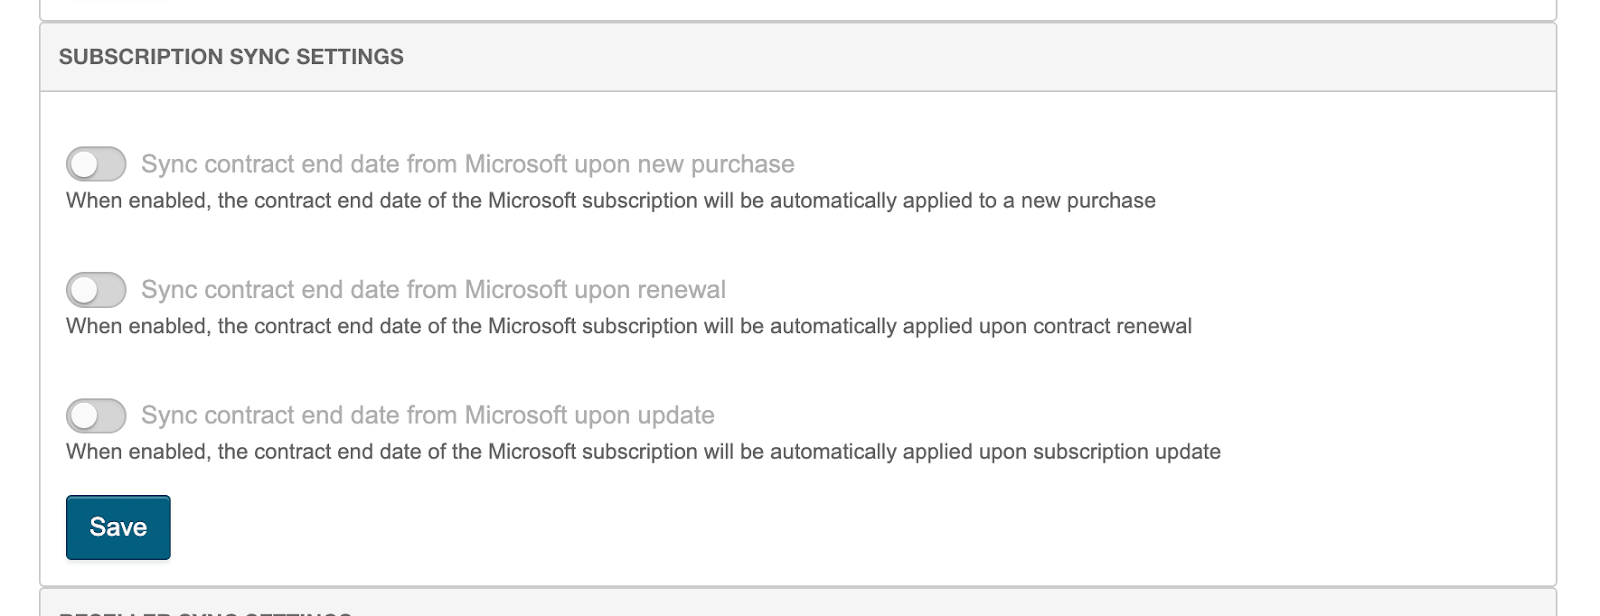
Task: Click the white knob of the update toggle
Action: (84, 415)
